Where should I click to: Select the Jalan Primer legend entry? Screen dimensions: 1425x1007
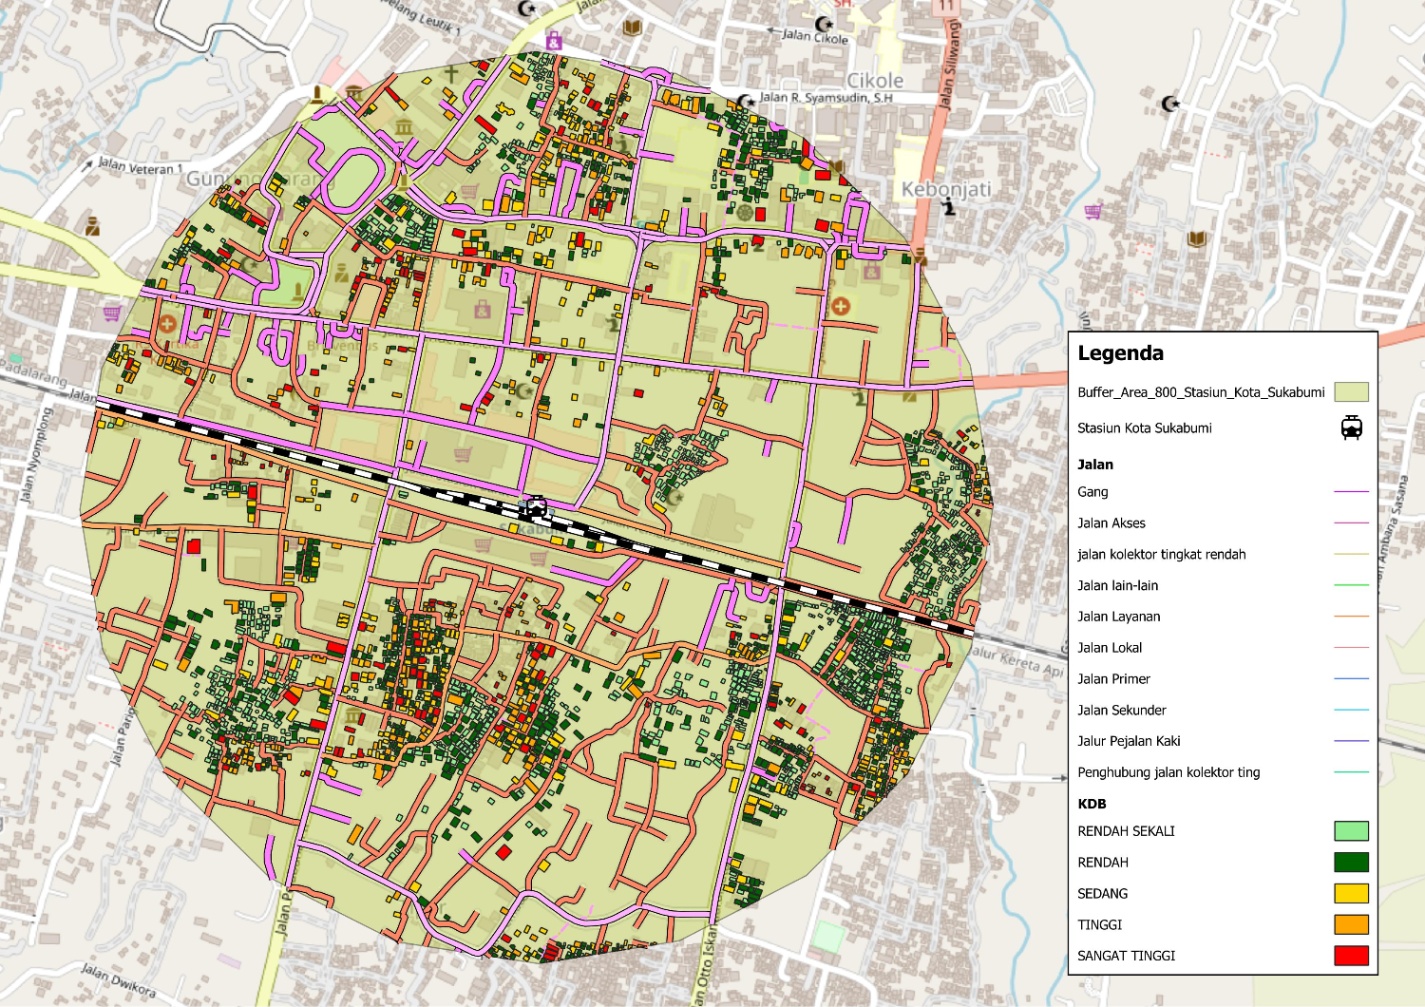click(1113, 679)
